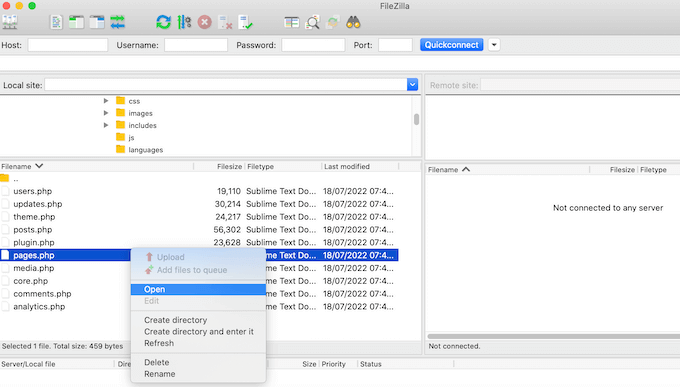Select the languages folder in tree
This screenshot has width=680, height=387.
[x=140, y=150]
